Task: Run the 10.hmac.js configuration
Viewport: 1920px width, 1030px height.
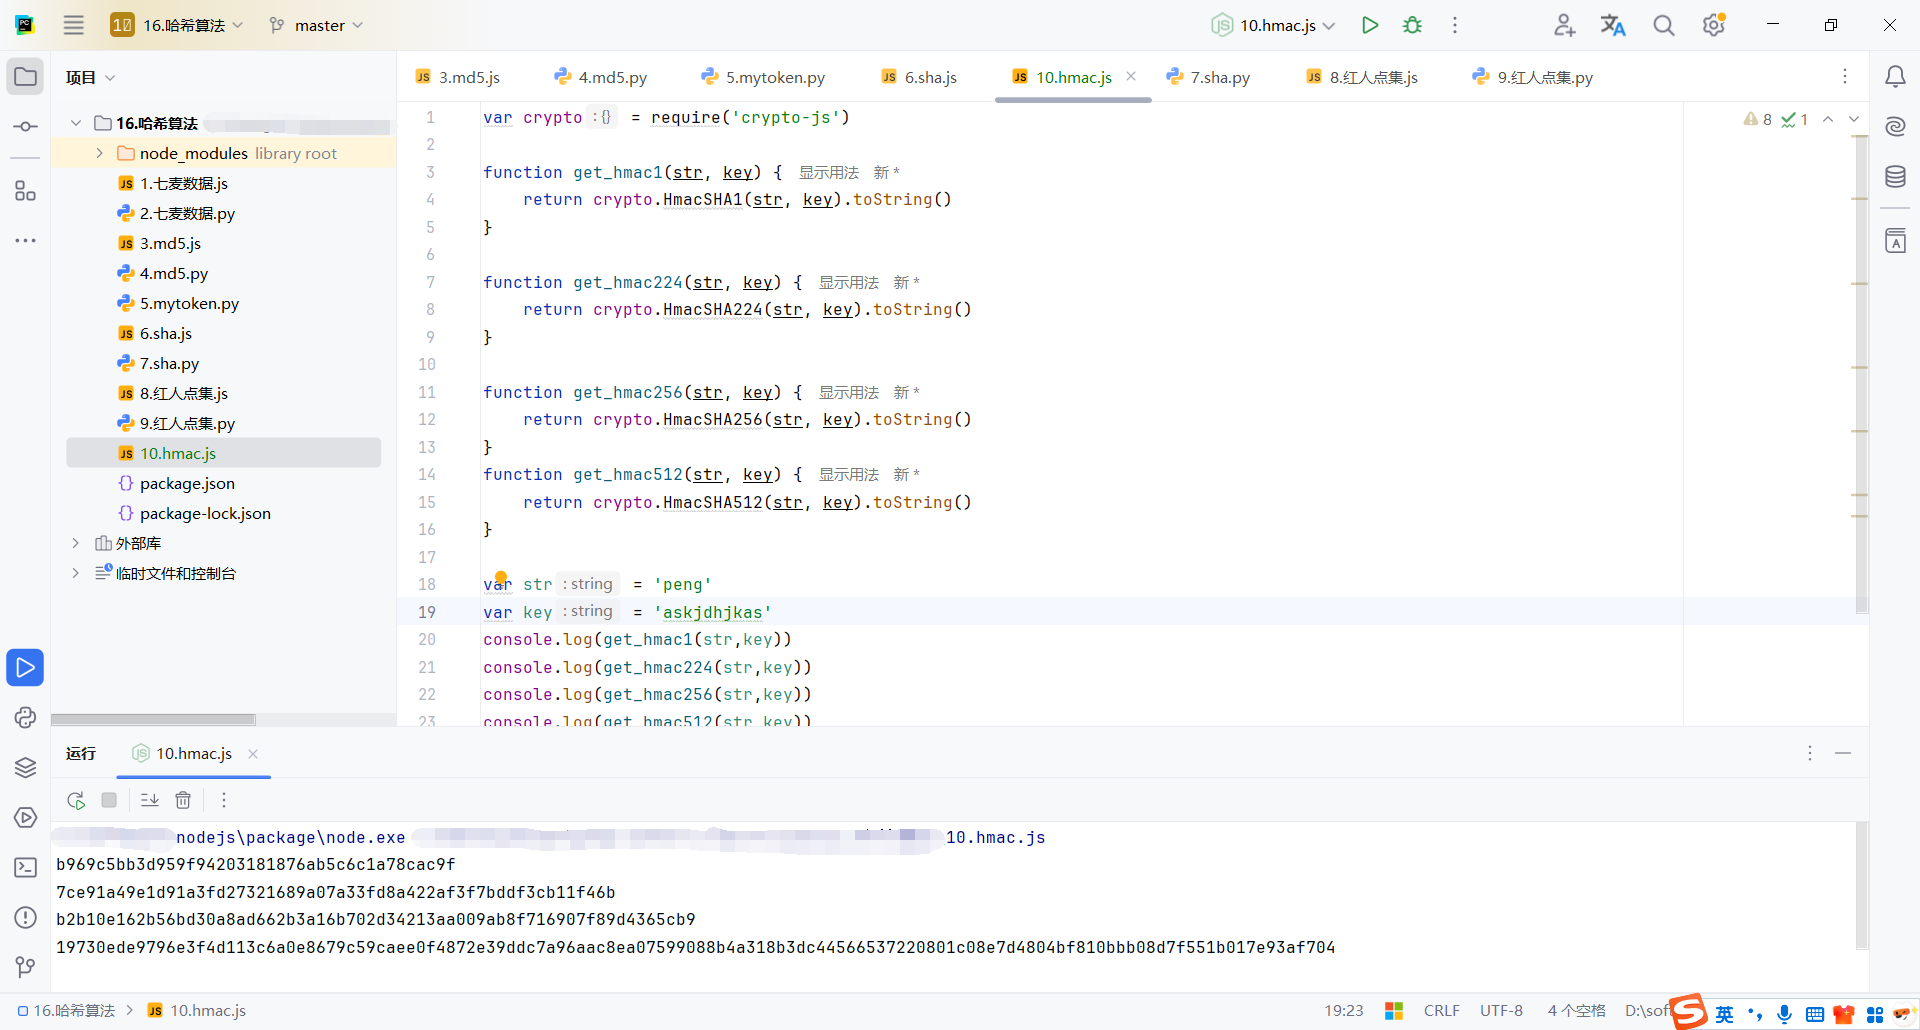Action: tap(1370, 25)
